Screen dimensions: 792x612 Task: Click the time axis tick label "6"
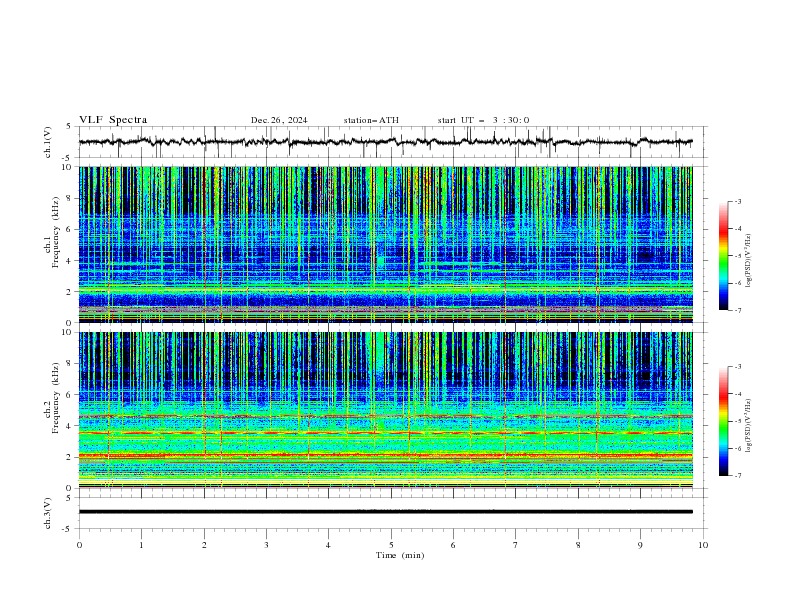pos(453,545)
